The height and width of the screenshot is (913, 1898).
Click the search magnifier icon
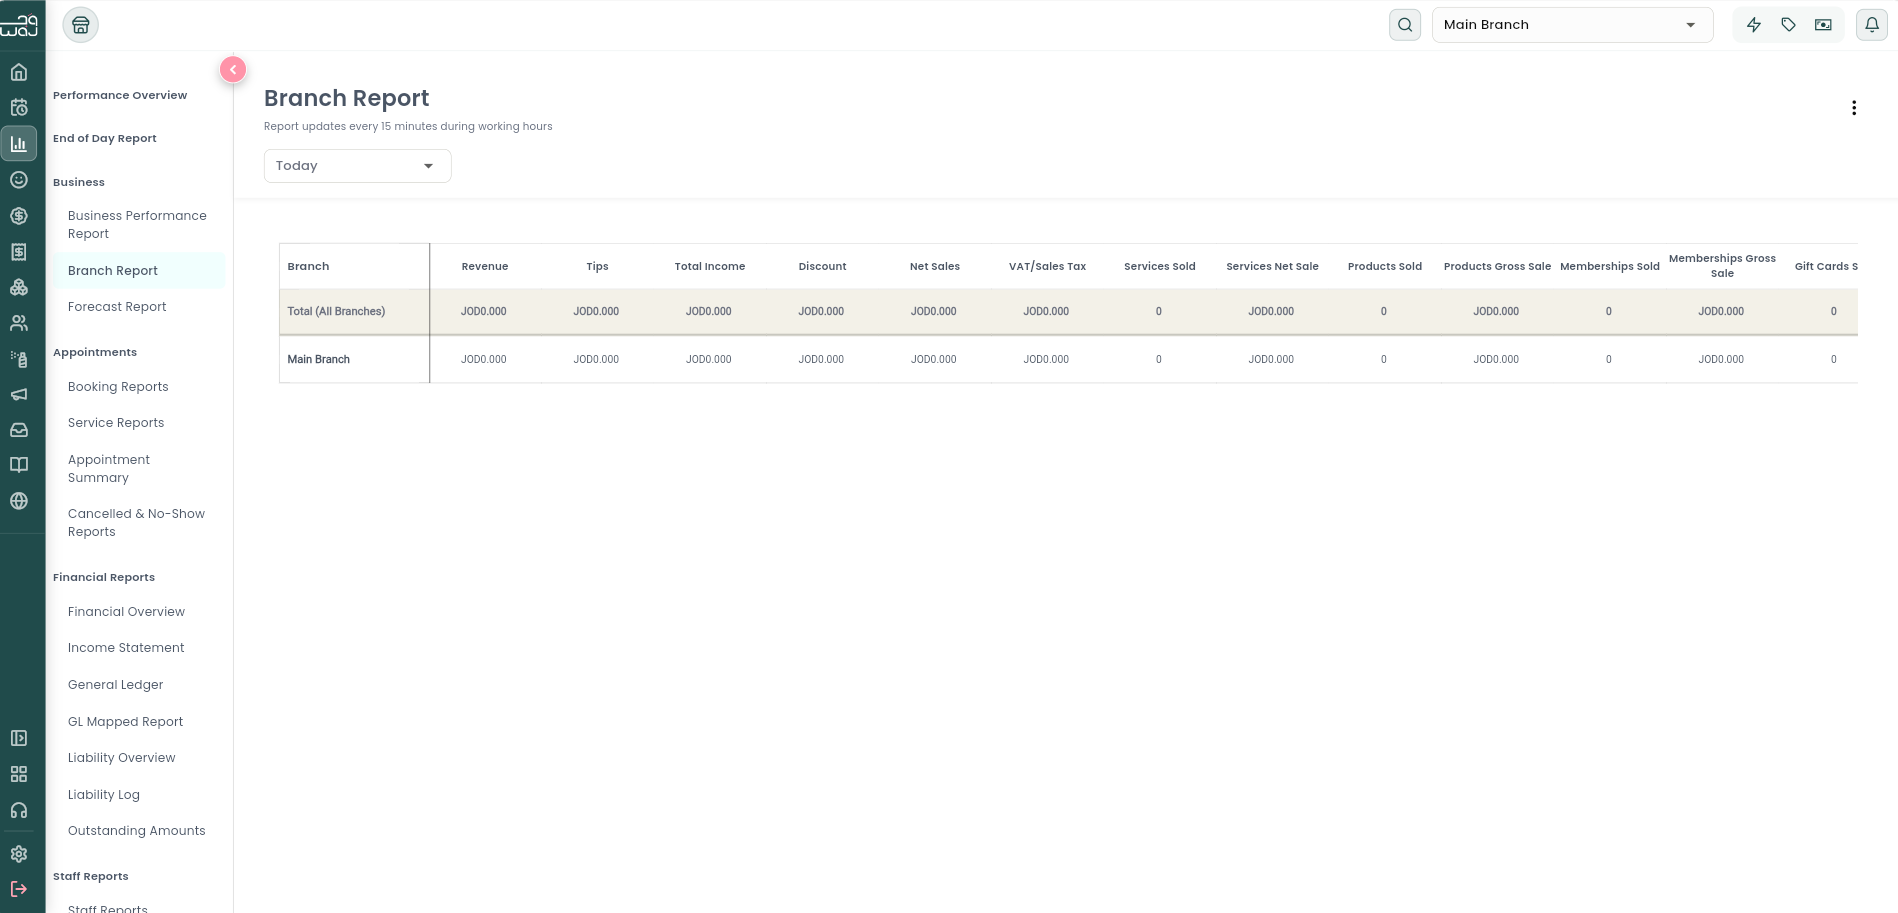[1405, 25]
